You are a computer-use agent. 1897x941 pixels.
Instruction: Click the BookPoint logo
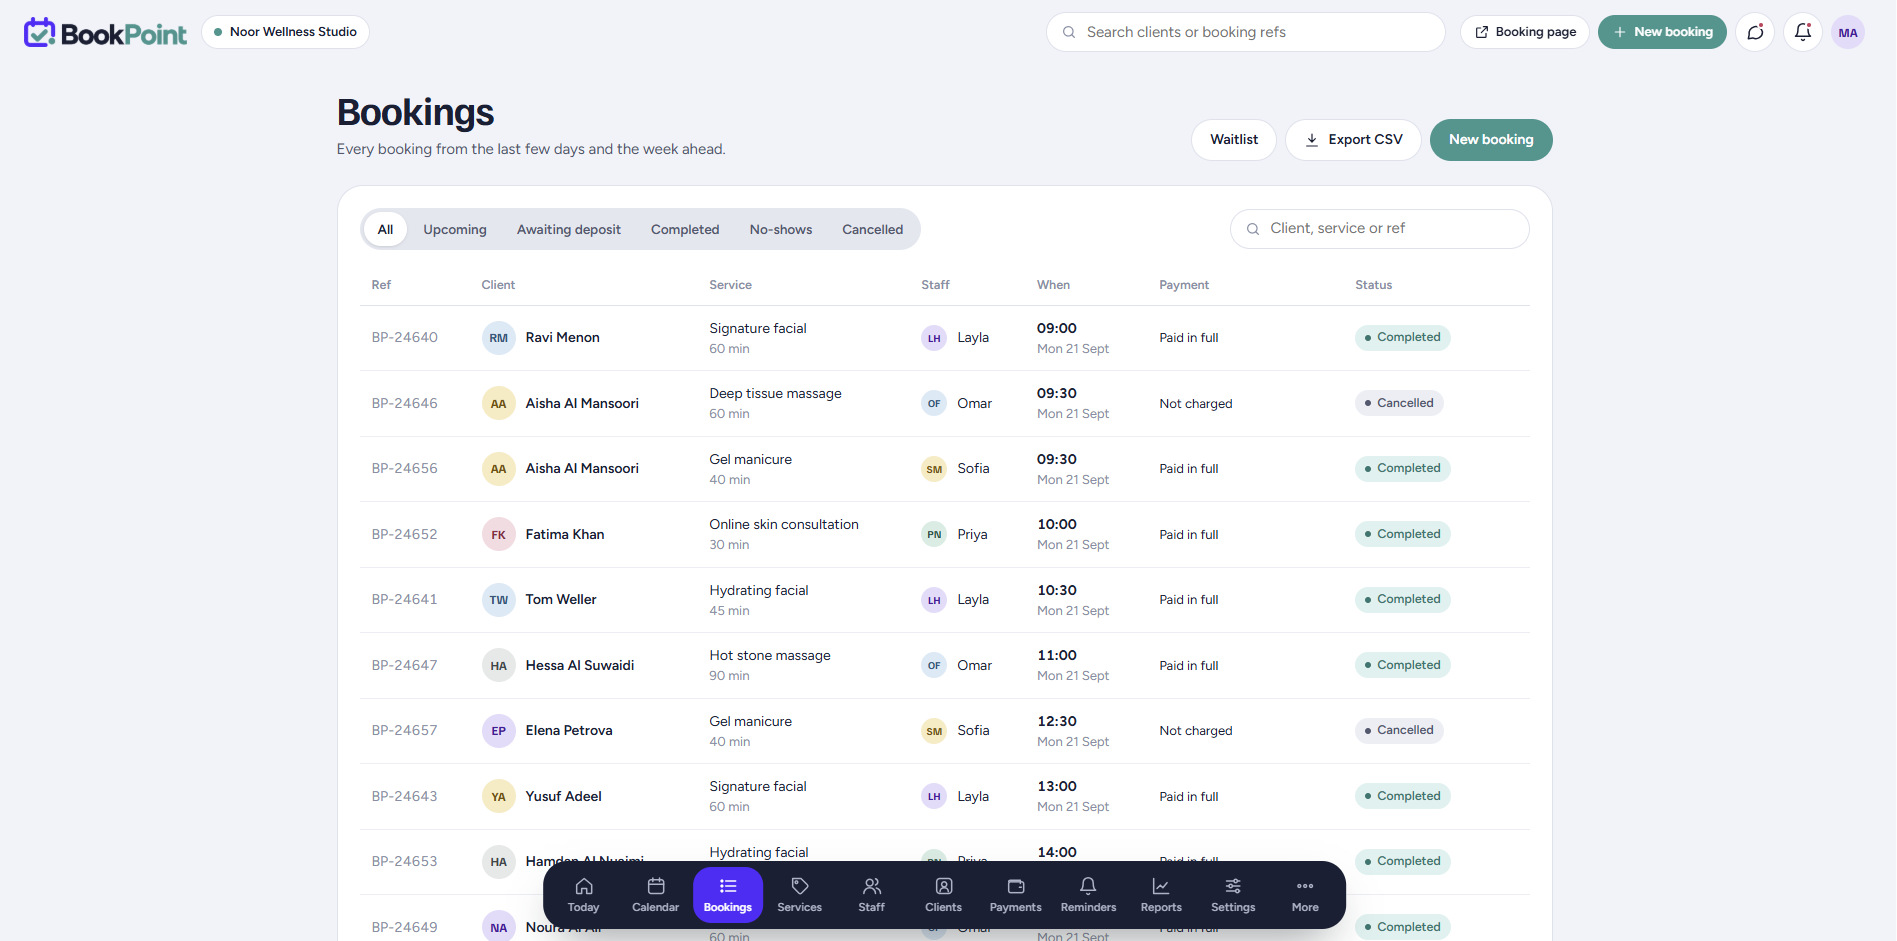pos(105,33)
